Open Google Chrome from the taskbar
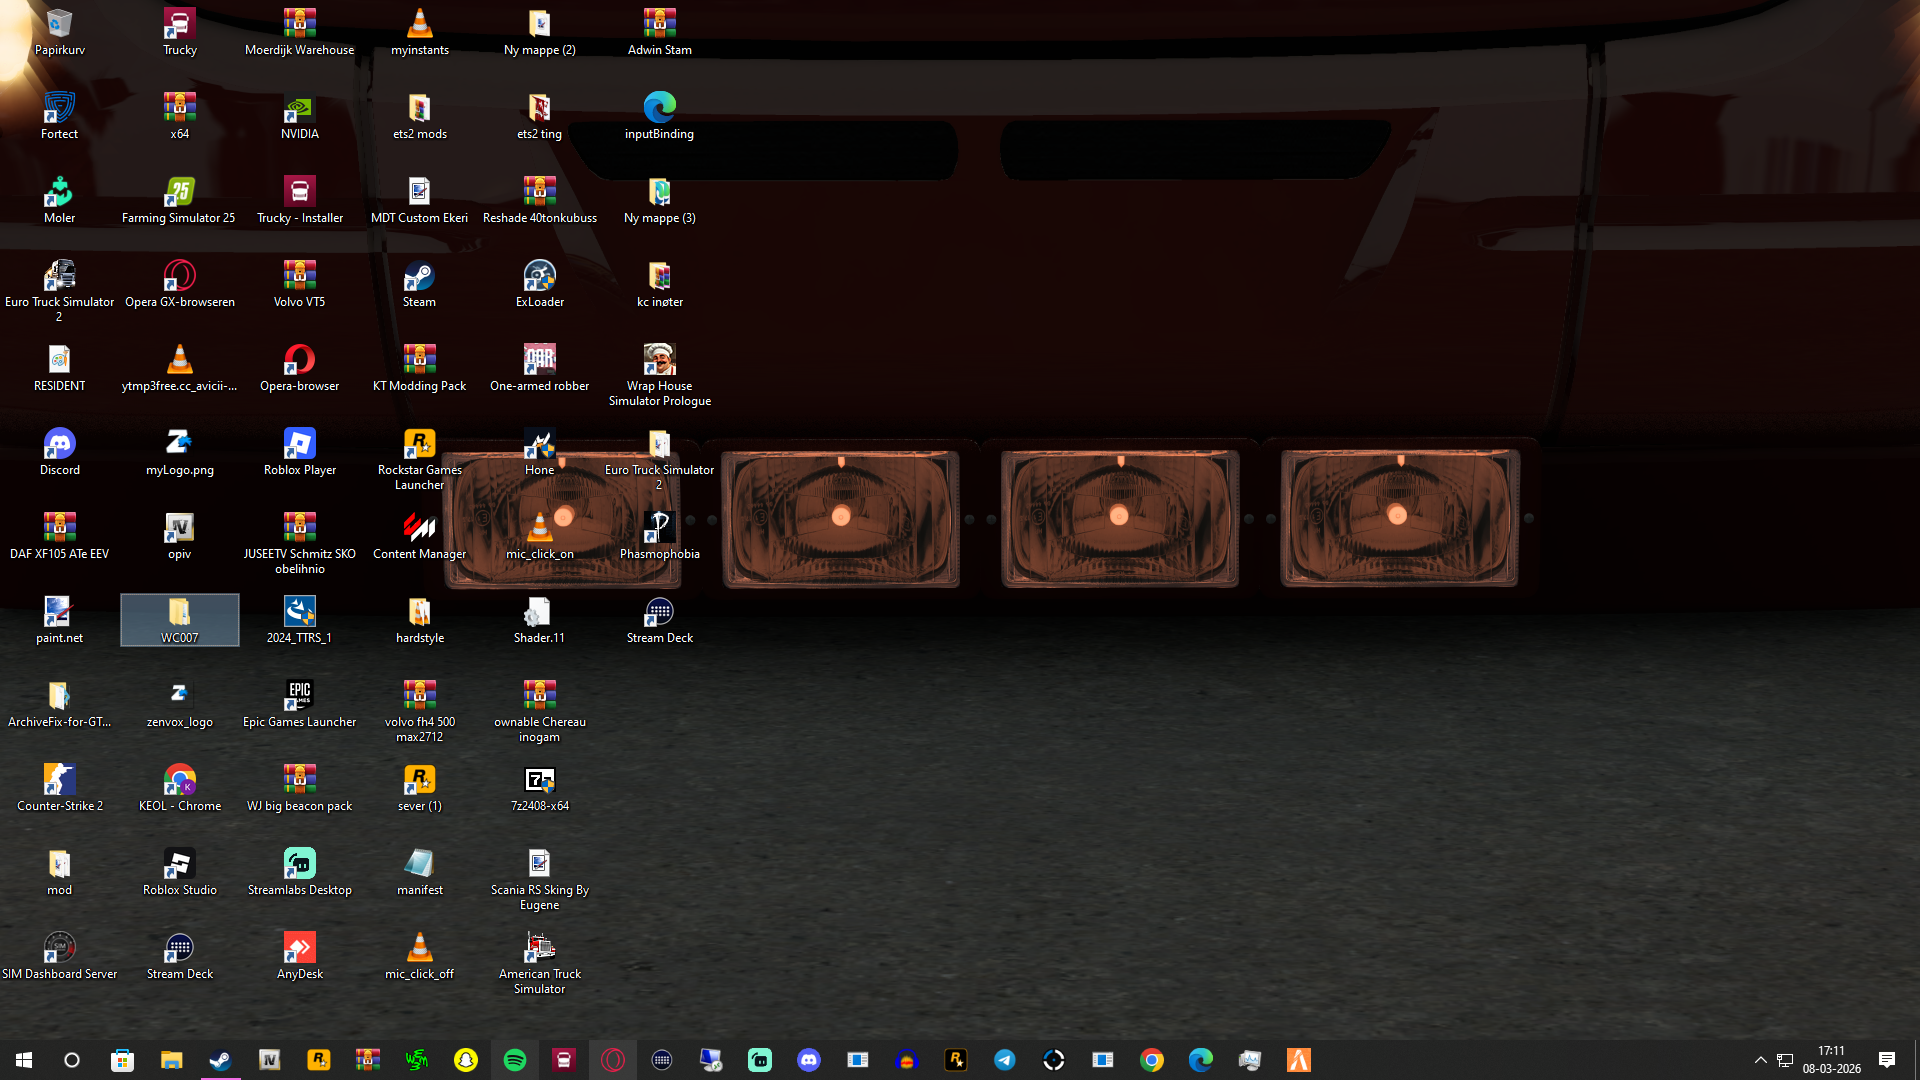This screenshot has width=1920, height=1080. [1152, 1060]
